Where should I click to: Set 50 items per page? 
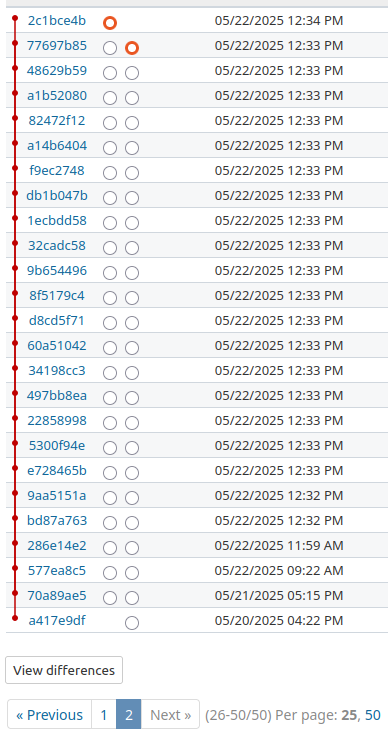tap(373, 715)
